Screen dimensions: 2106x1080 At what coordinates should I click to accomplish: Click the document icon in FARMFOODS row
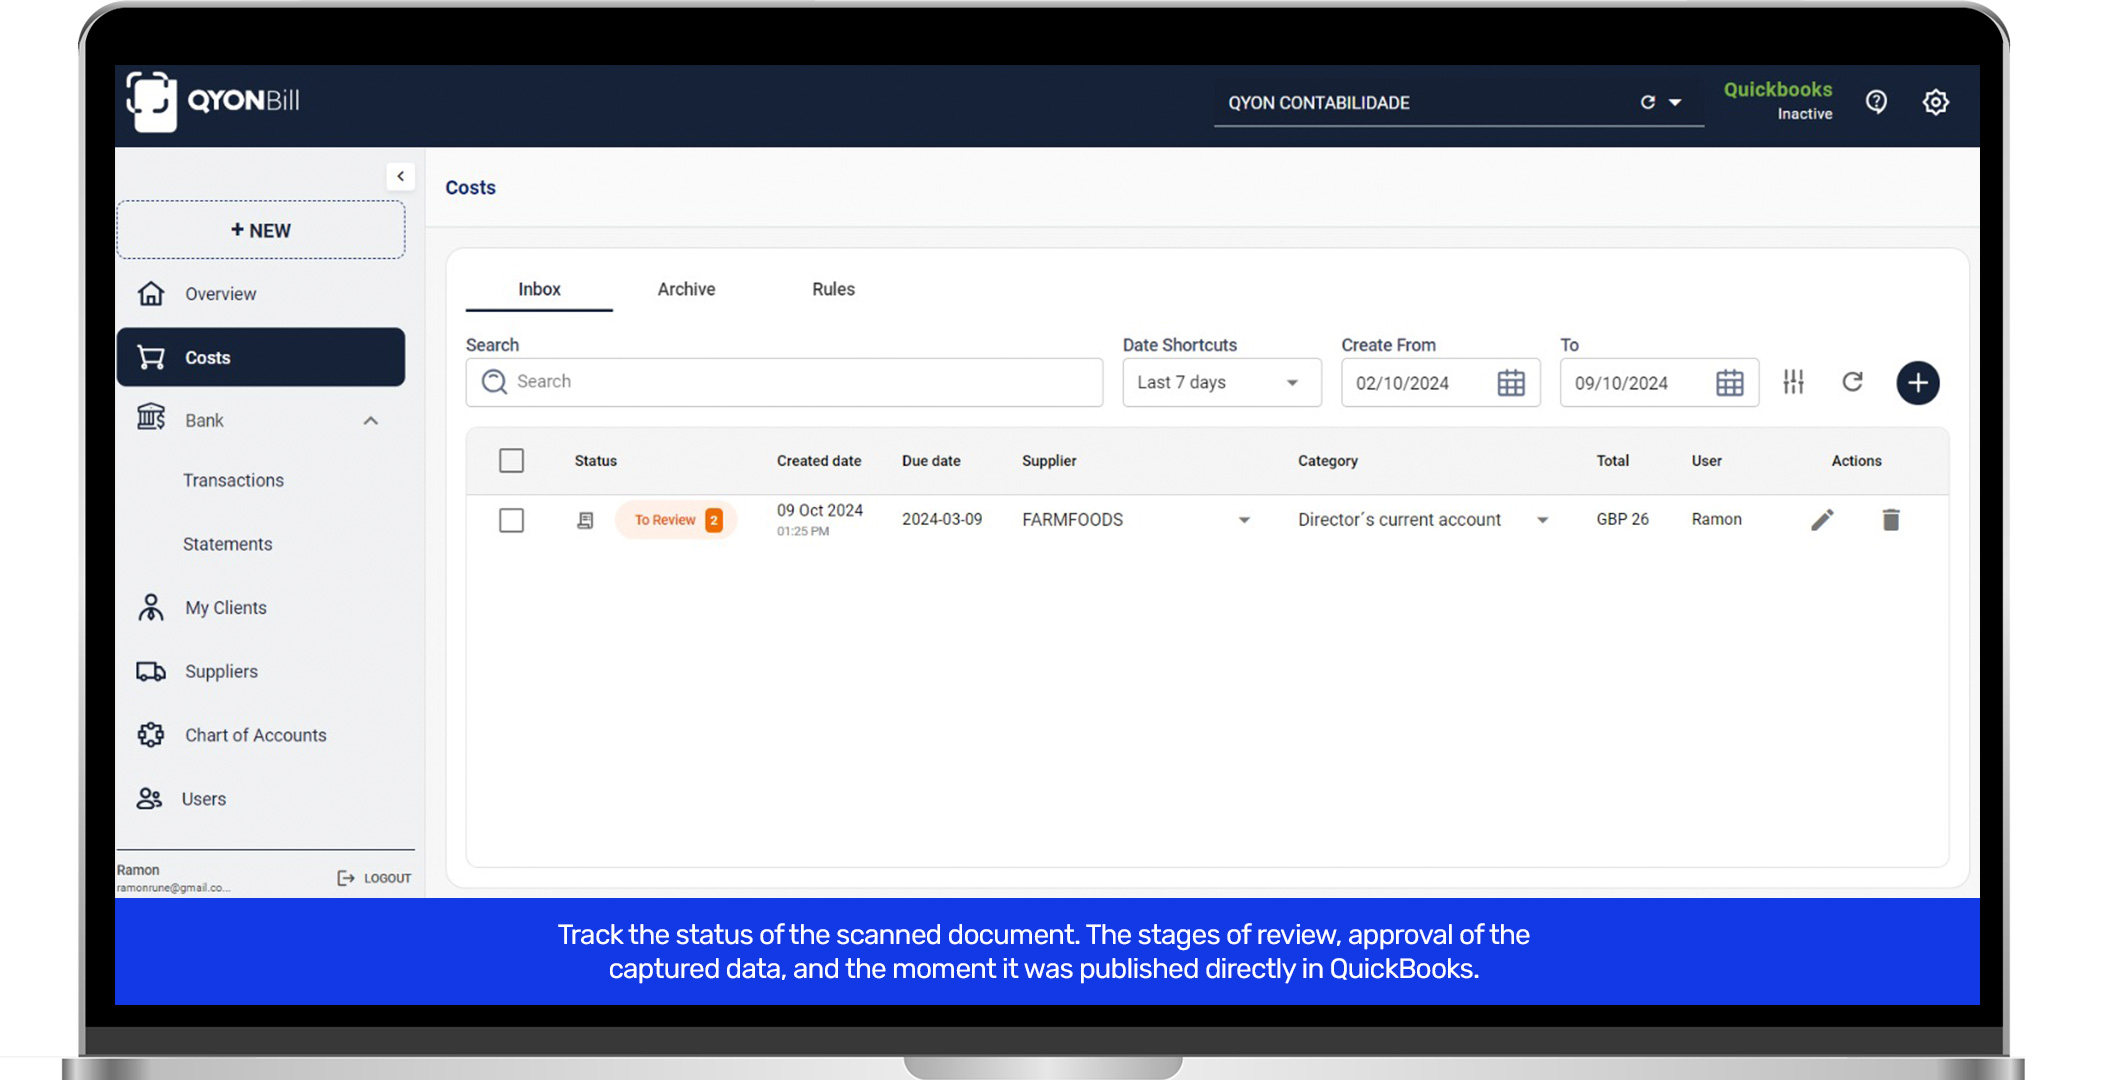tap(586, 520)
